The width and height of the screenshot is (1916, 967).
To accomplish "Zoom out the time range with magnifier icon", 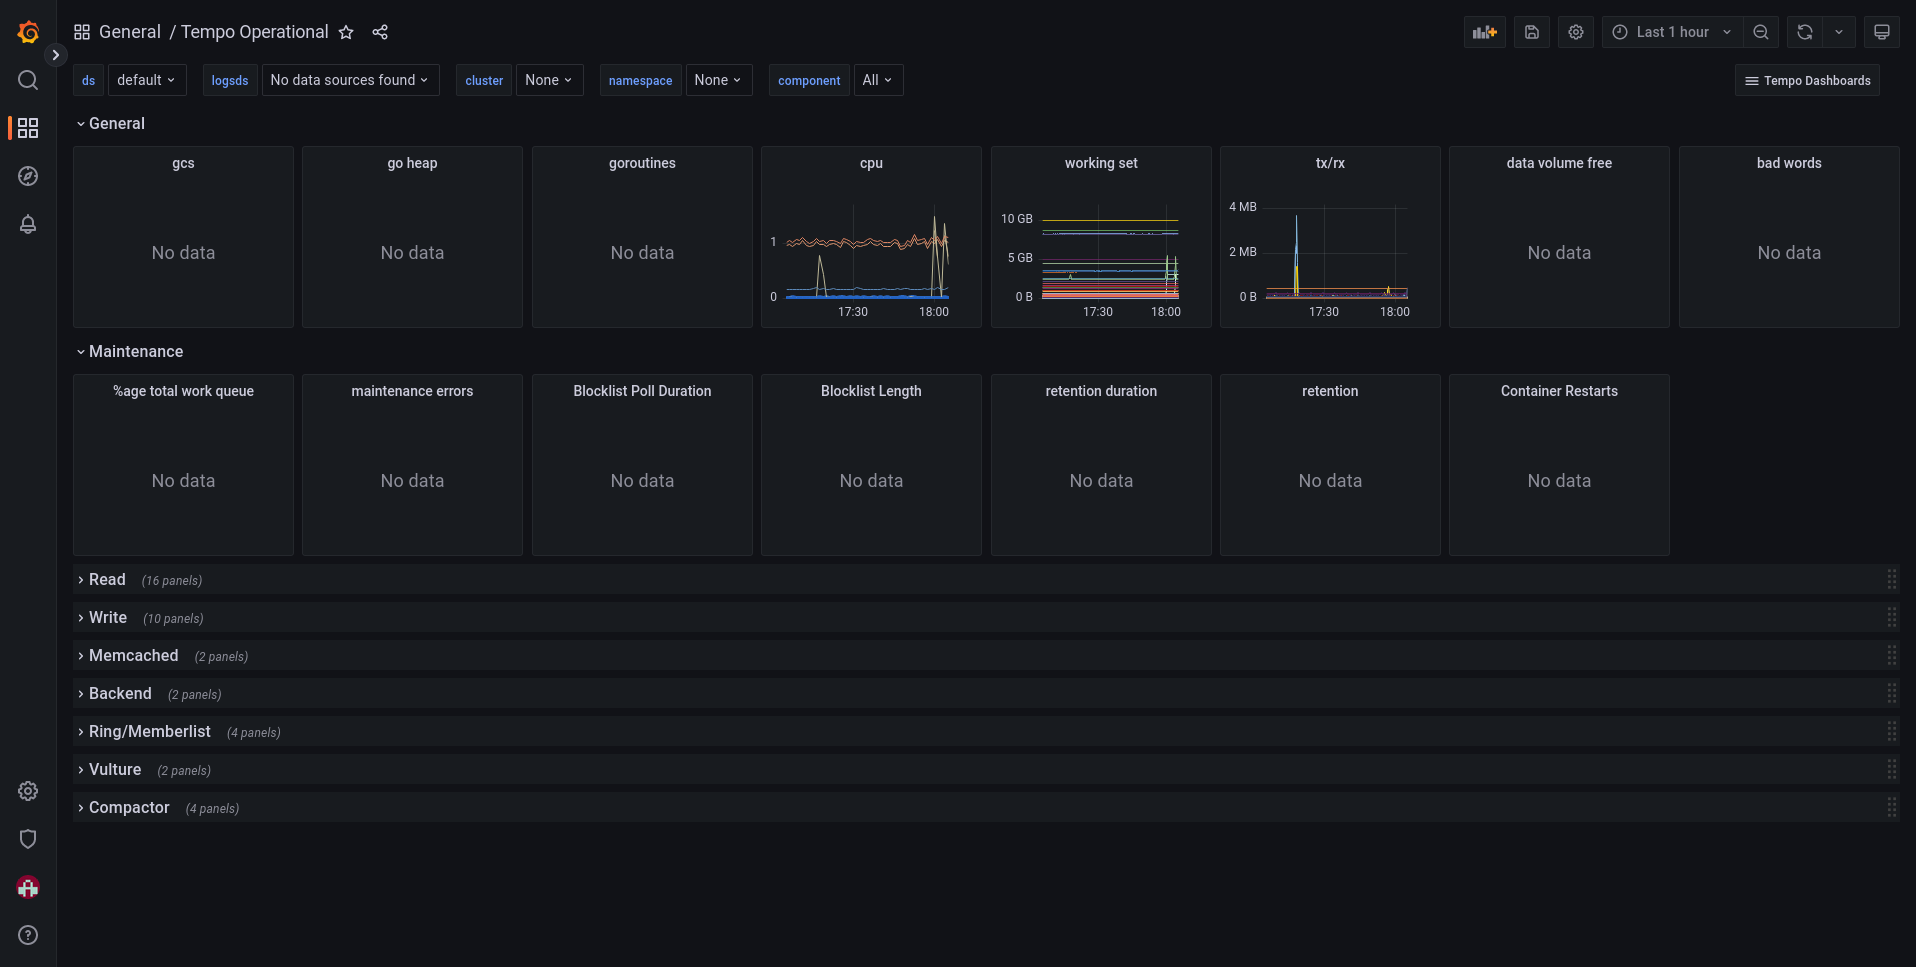I will (x=1761, y=32).
